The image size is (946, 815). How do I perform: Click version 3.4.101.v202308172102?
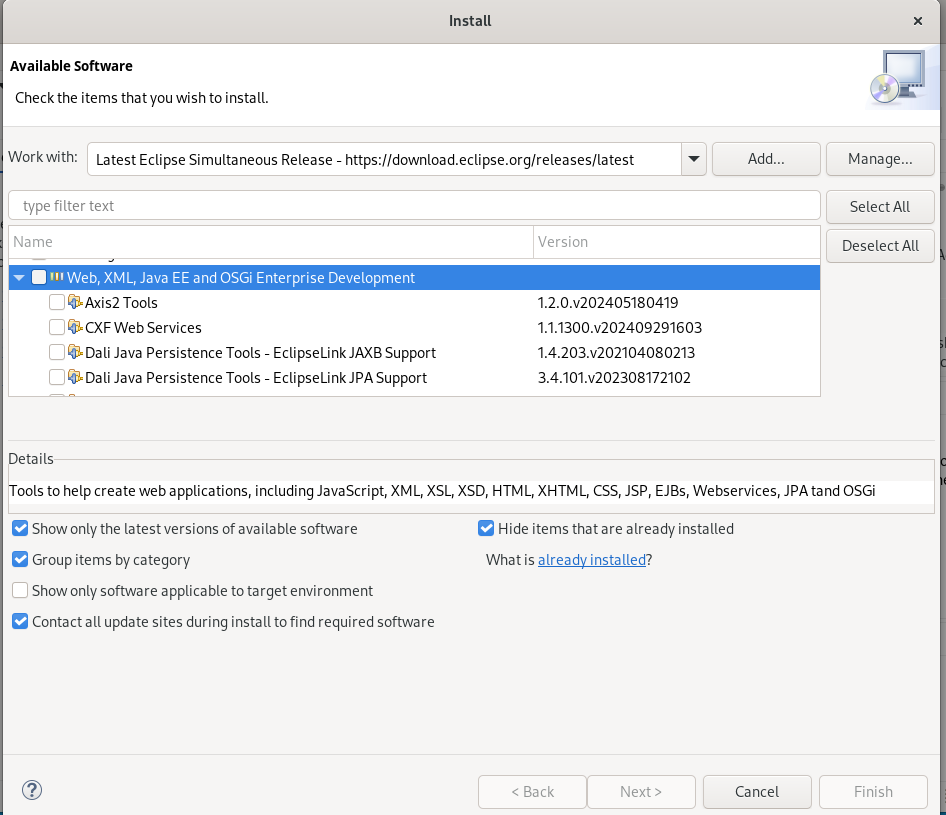pyautogui.click(x=614, y=378)
